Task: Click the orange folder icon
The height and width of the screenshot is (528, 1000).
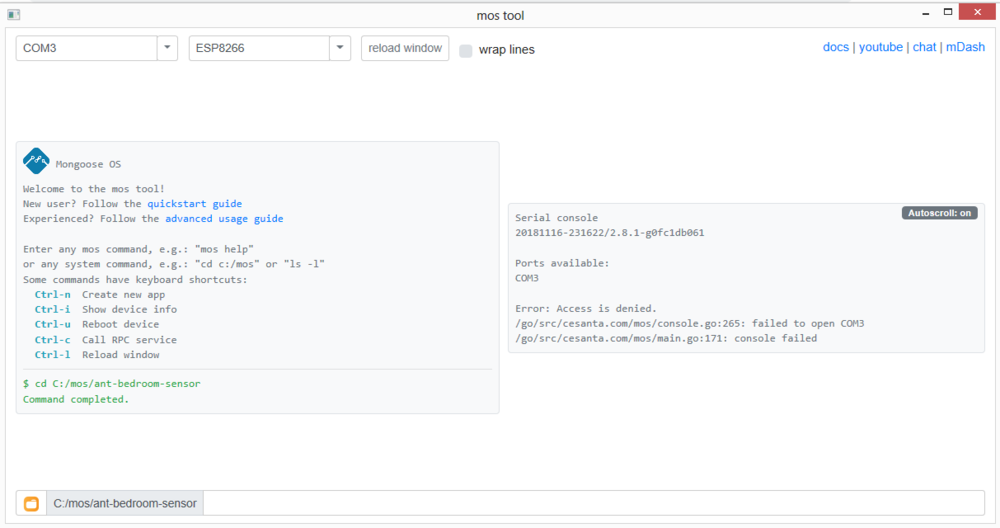Action: 31,503
